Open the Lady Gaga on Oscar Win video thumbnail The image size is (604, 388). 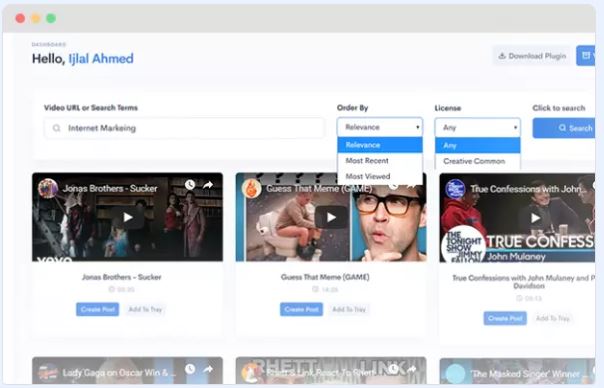[x=128, y=370]
